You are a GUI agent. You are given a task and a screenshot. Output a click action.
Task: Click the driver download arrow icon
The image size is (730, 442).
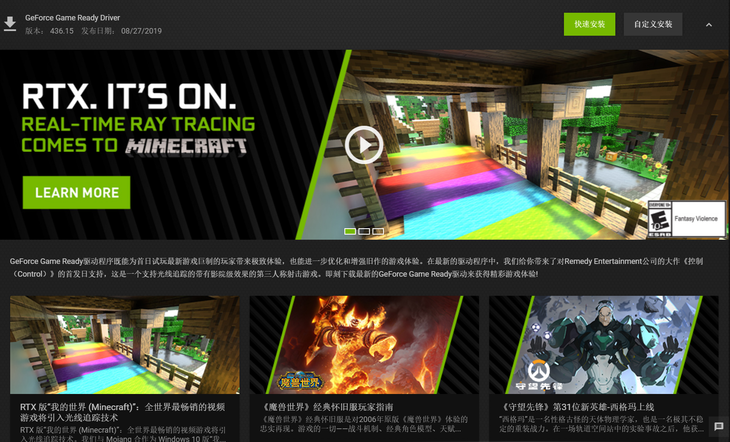point(10,24)
